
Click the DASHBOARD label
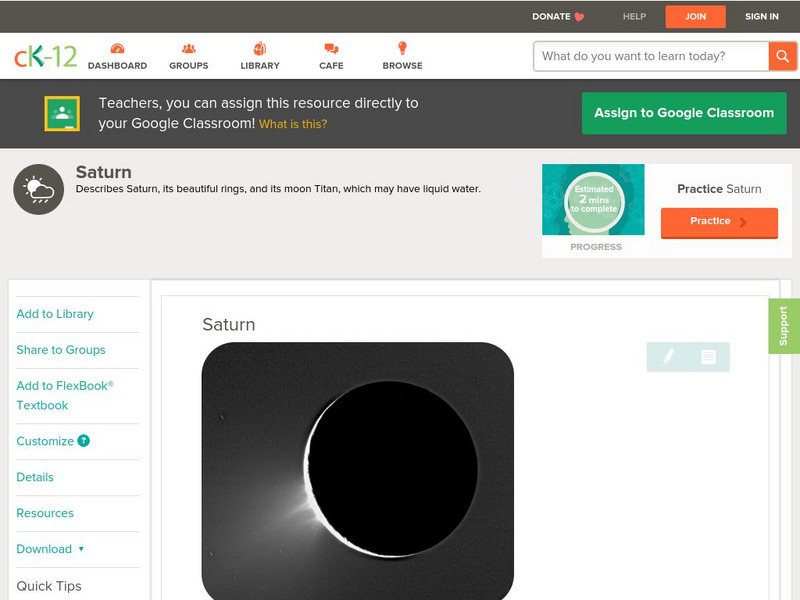[117, 66]
